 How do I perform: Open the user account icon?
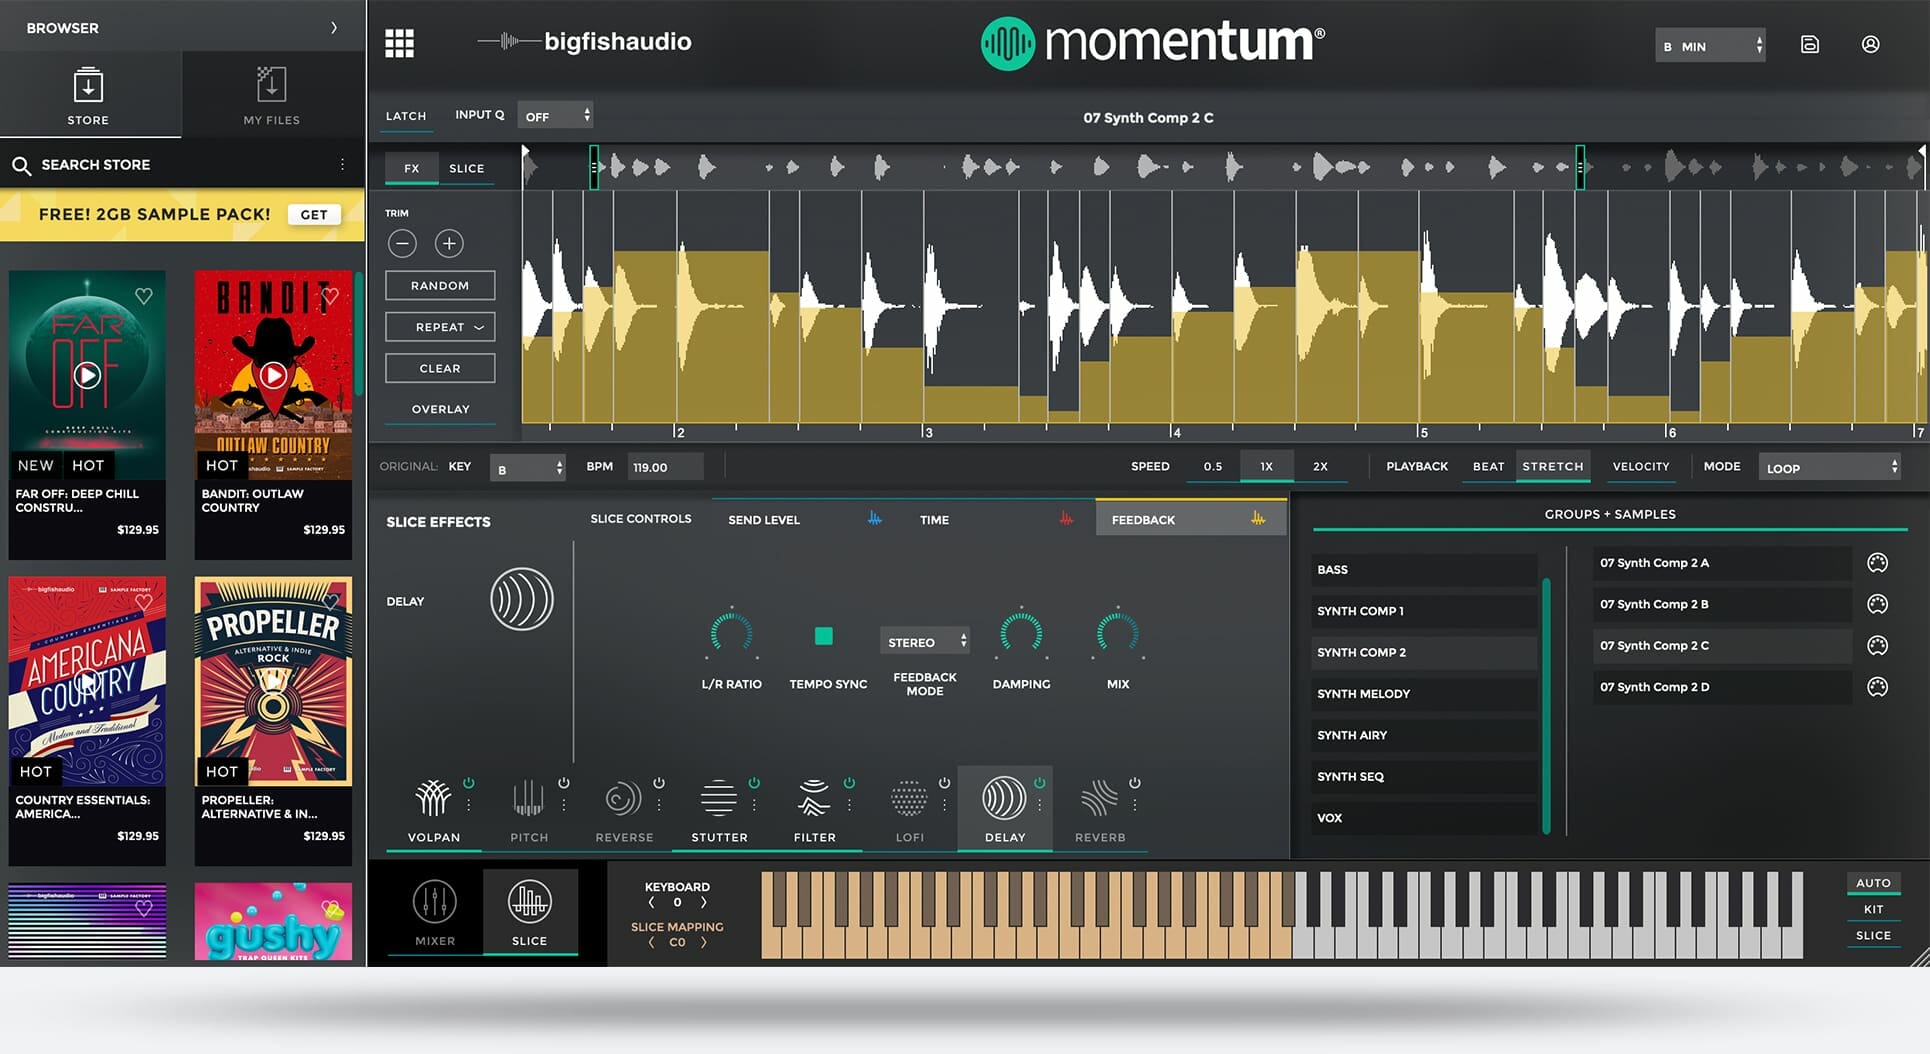coord(1870,44)
